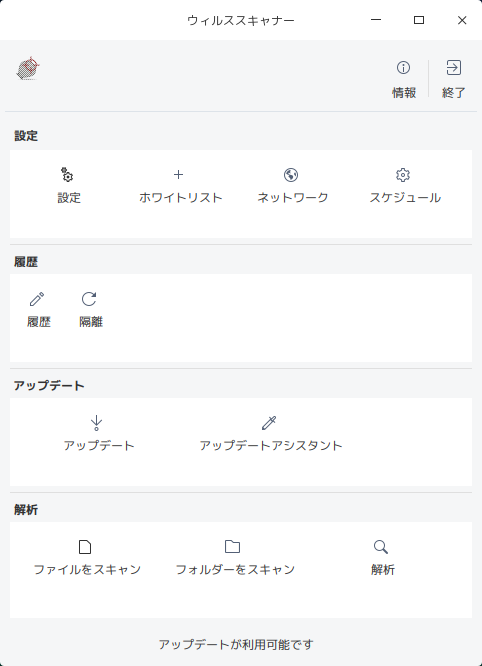The height and width of the screenshot is (666, 482).
Task: Click アップデートが利用可能です status message
Action: tap(236, 644)
